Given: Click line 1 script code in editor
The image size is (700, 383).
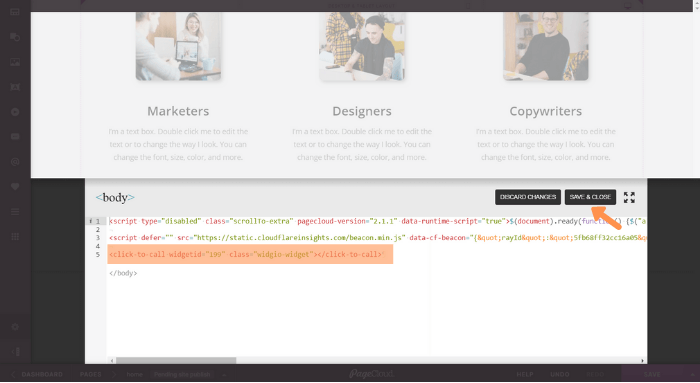Looking at the screenshot, I should (377, 221).
